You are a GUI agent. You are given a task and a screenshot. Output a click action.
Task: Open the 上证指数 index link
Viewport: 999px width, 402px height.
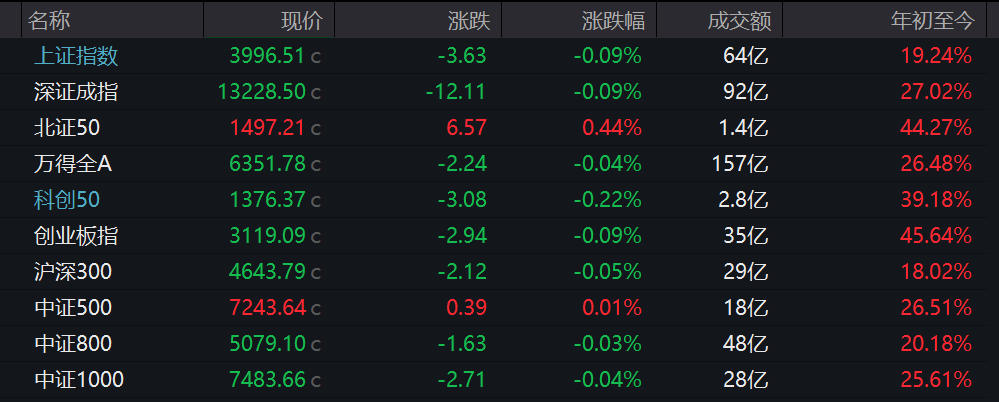point(76,56)
